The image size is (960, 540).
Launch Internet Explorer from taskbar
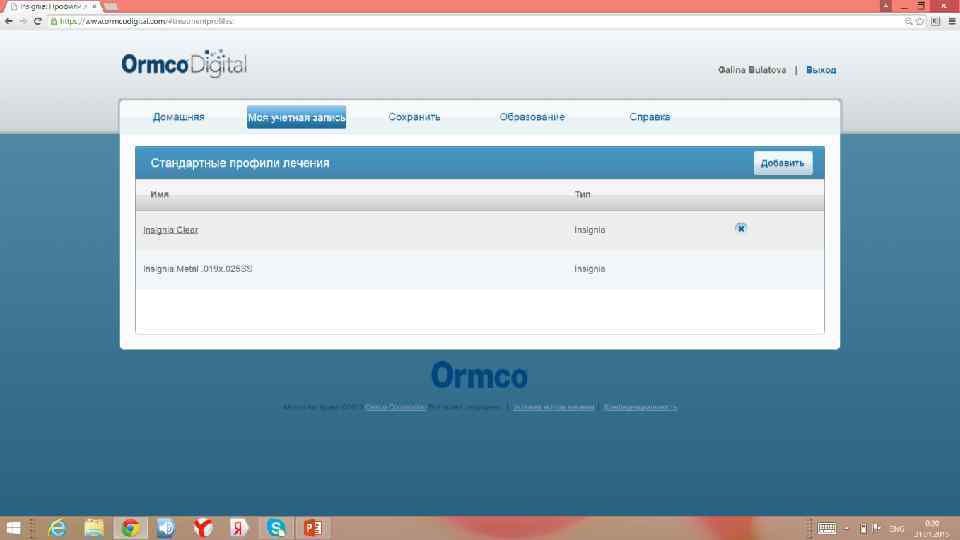tap(57, 528)
